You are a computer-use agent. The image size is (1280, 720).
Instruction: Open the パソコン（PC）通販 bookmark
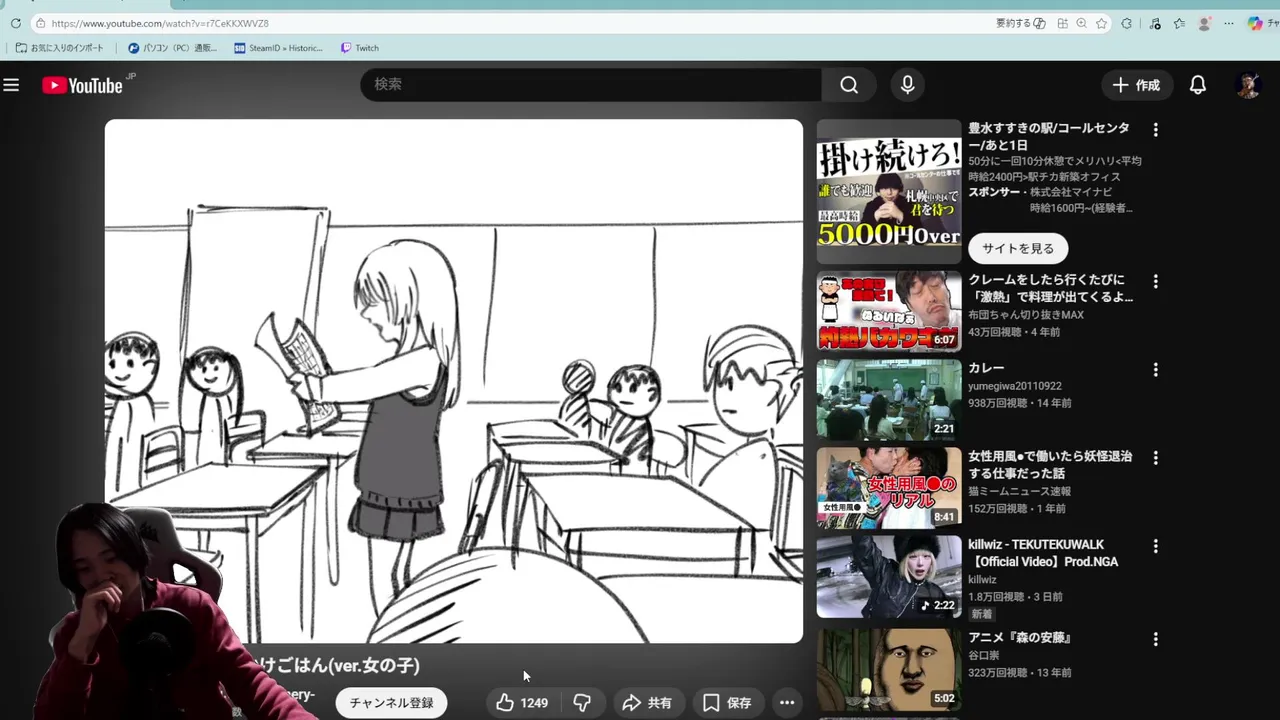[172, 48]
